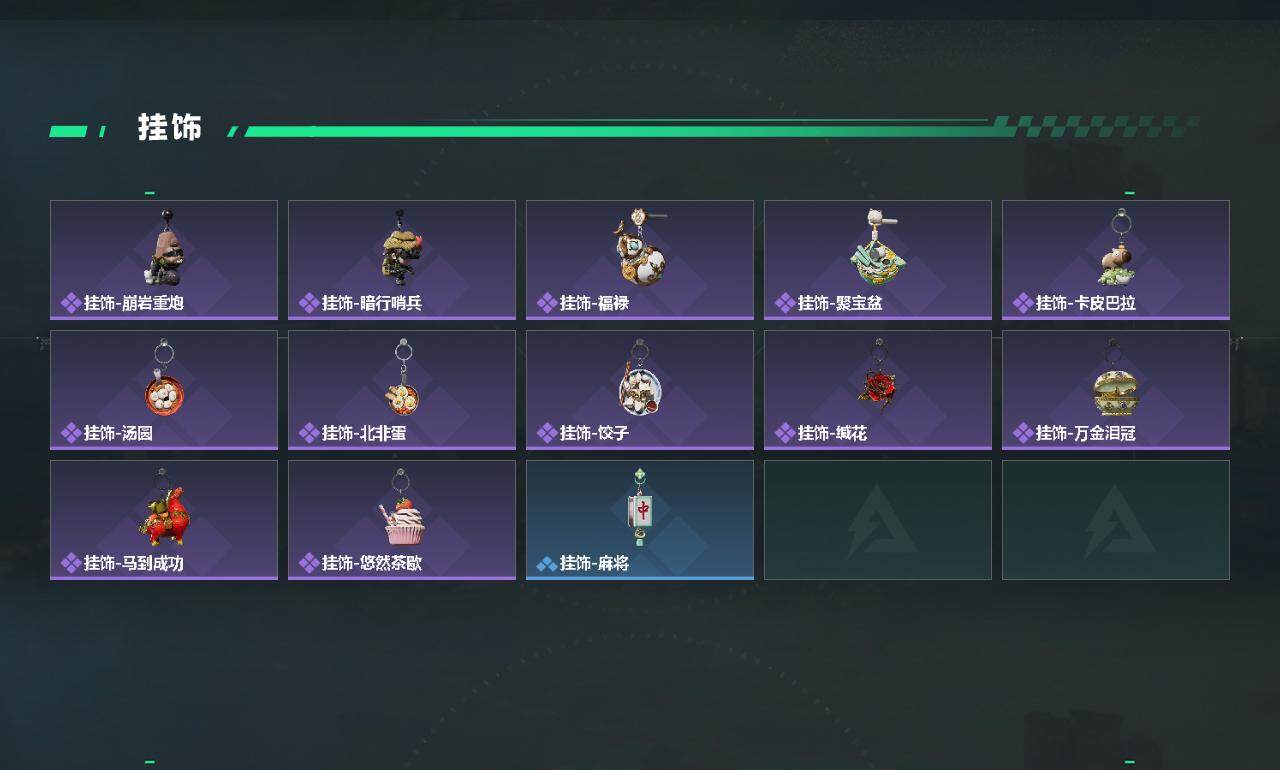This screenshot has width=1280, height=770.
Task: Click the 挂饰-马到成功 label
Action: 133,563
